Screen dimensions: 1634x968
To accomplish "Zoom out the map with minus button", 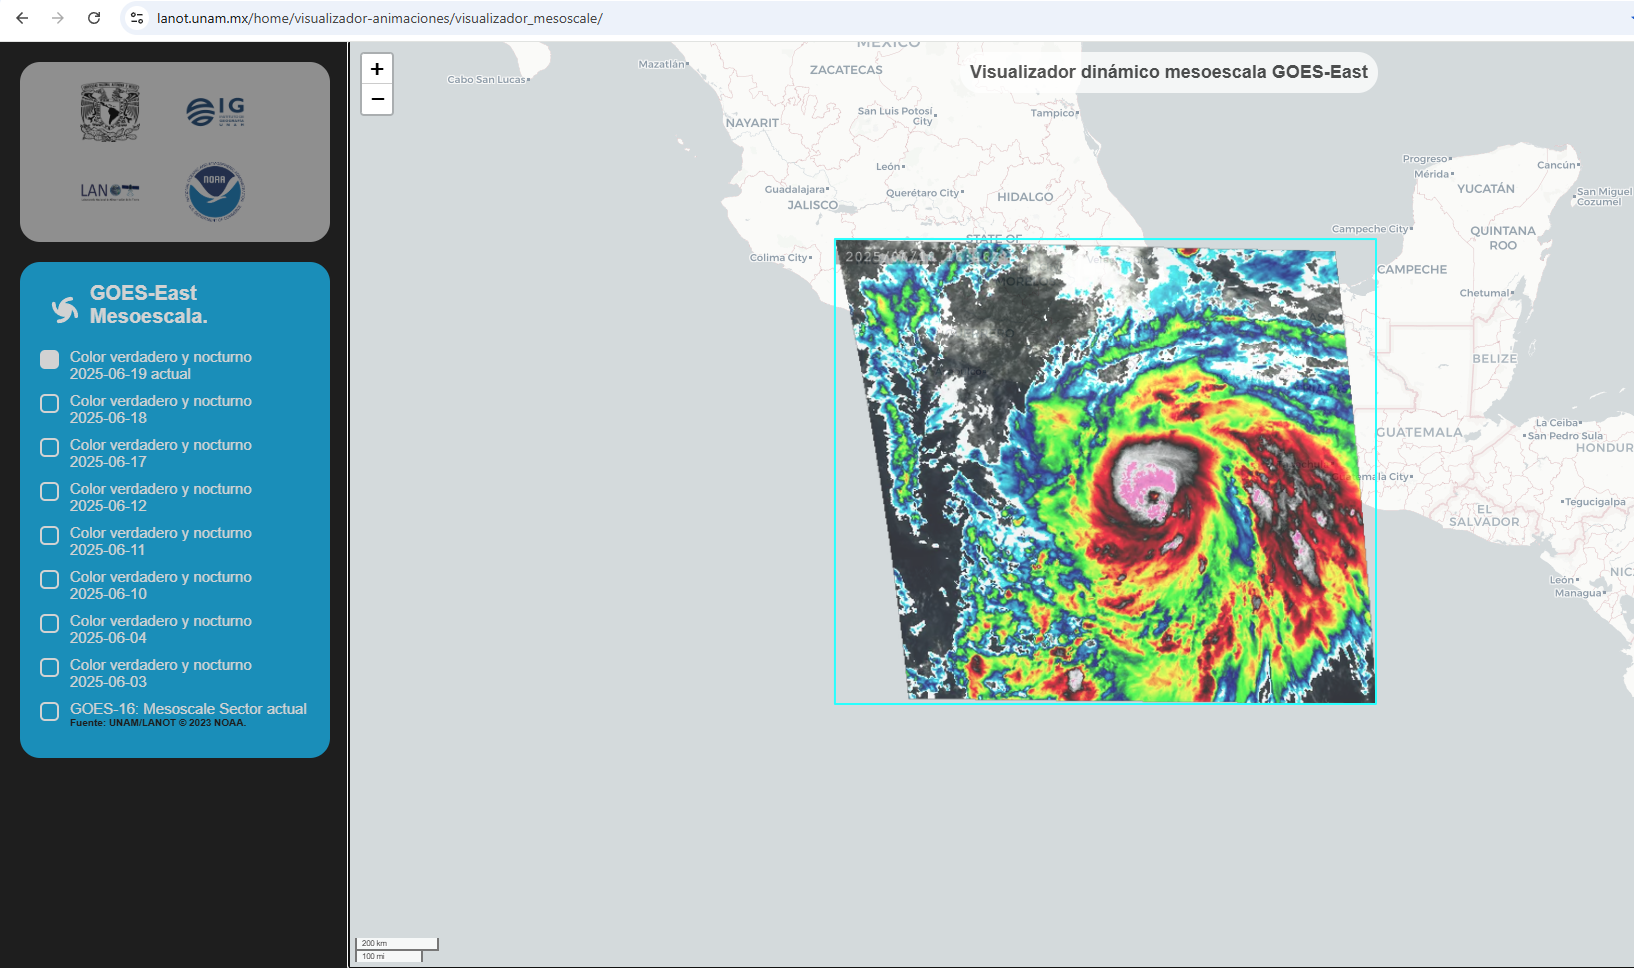I will (x=377, y=99).
